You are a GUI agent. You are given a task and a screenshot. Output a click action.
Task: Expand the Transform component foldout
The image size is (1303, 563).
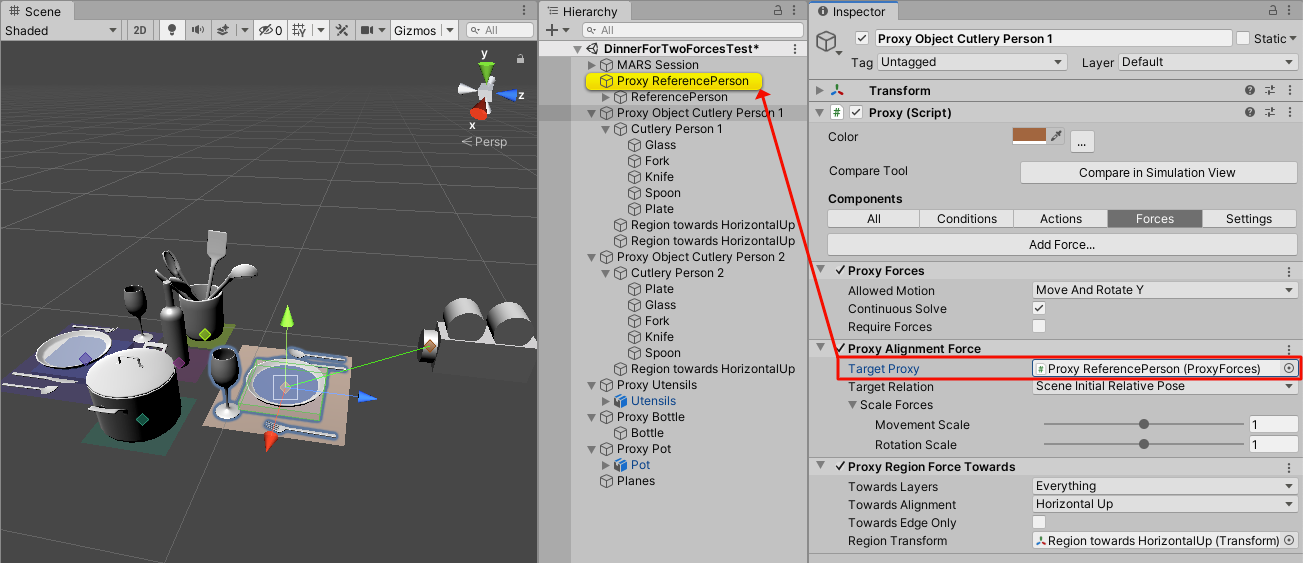point(821,91)
